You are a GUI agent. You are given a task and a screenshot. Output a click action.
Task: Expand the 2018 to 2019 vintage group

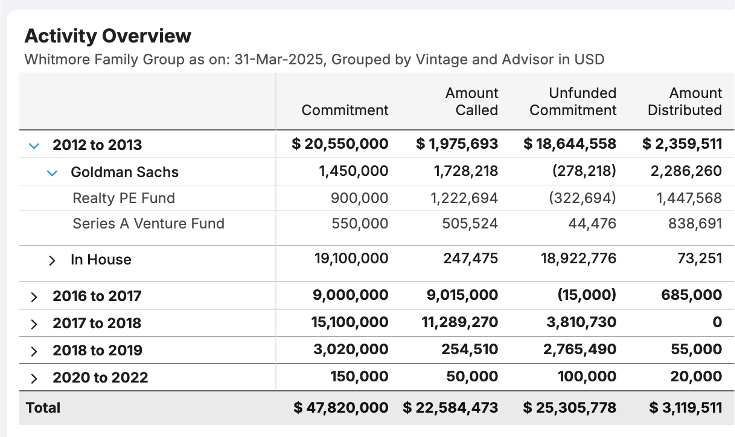tap(34, 351)
